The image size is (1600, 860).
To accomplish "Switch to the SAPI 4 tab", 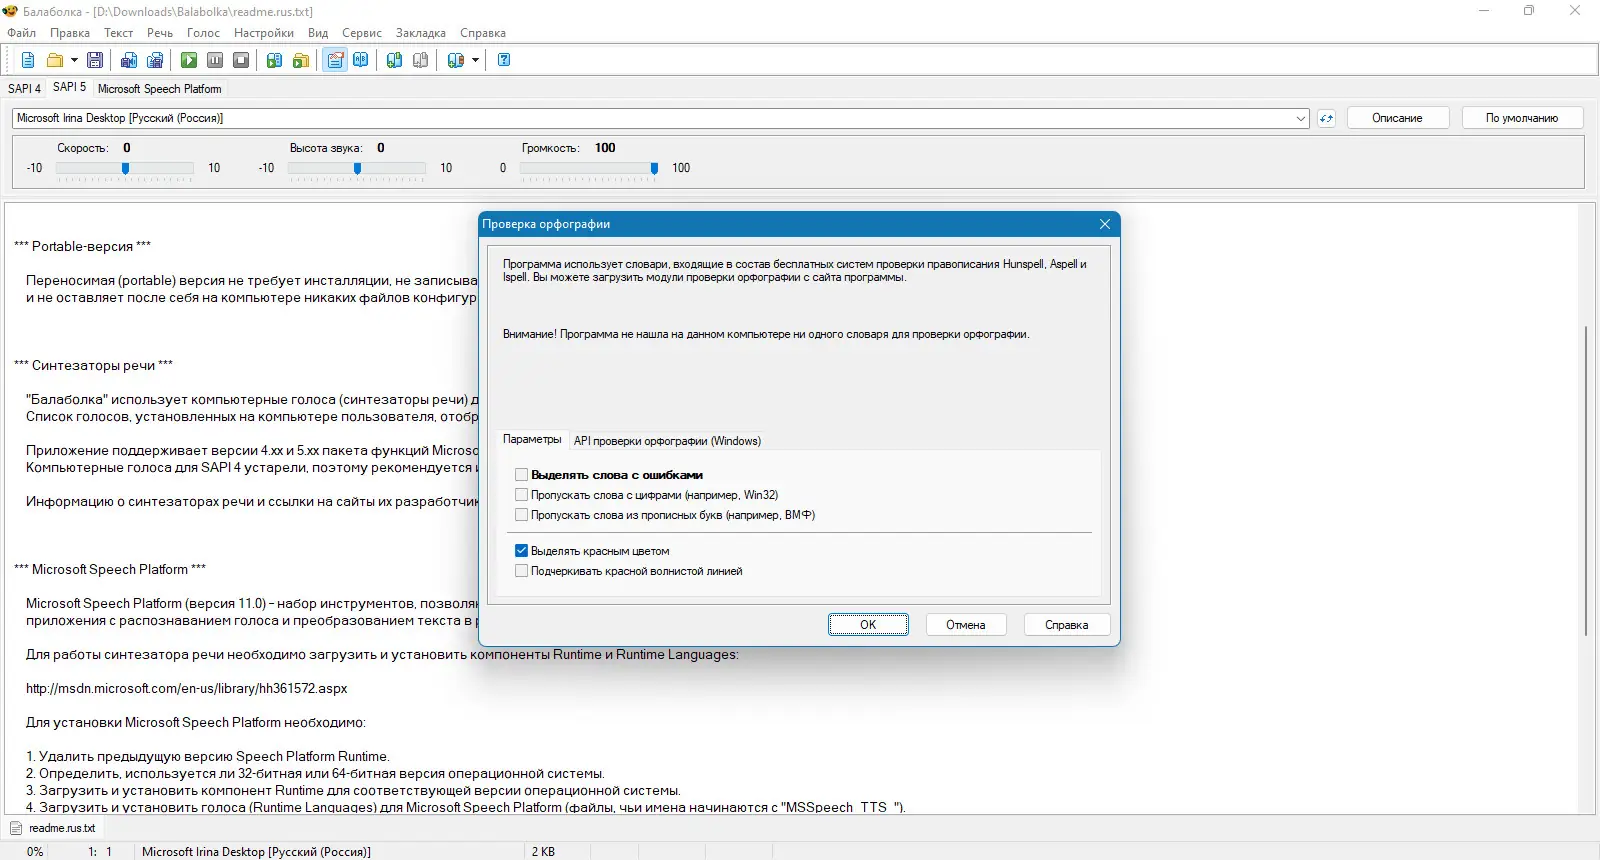I will coord(25,89).
